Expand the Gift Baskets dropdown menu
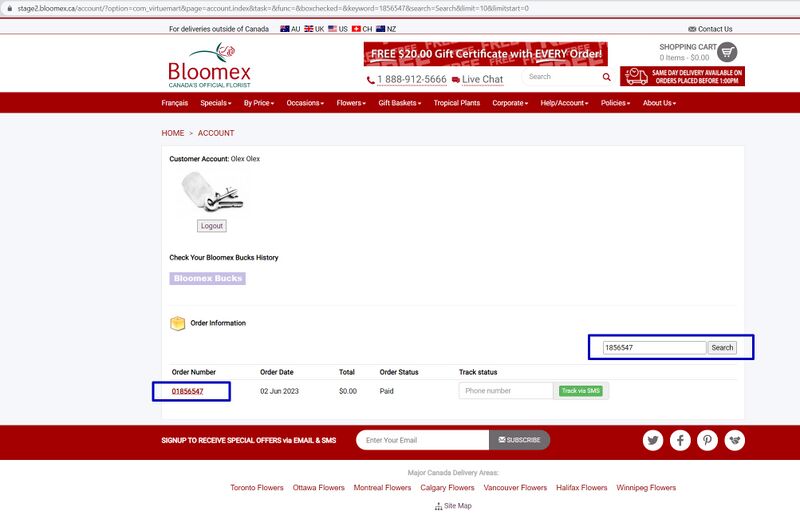The width and height of the screenshot is (800, 515). (x=399, y=103)
